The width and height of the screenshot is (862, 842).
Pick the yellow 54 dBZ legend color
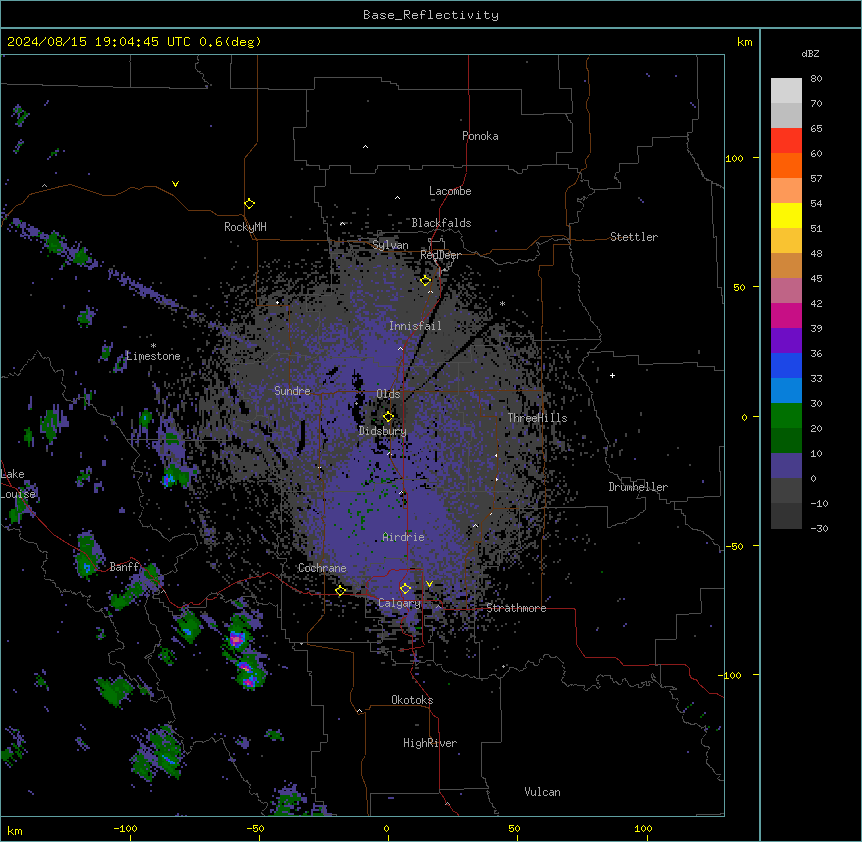786,215
